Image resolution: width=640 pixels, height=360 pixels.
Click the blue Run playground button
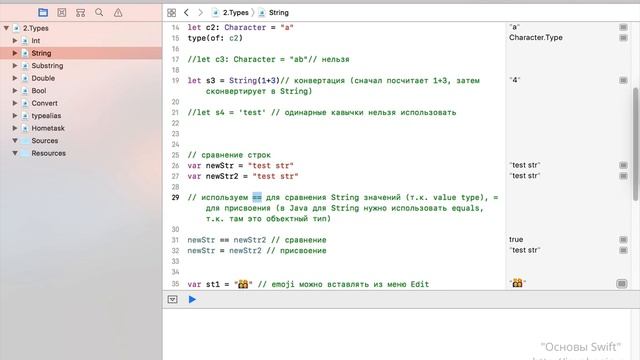point(192,300)
